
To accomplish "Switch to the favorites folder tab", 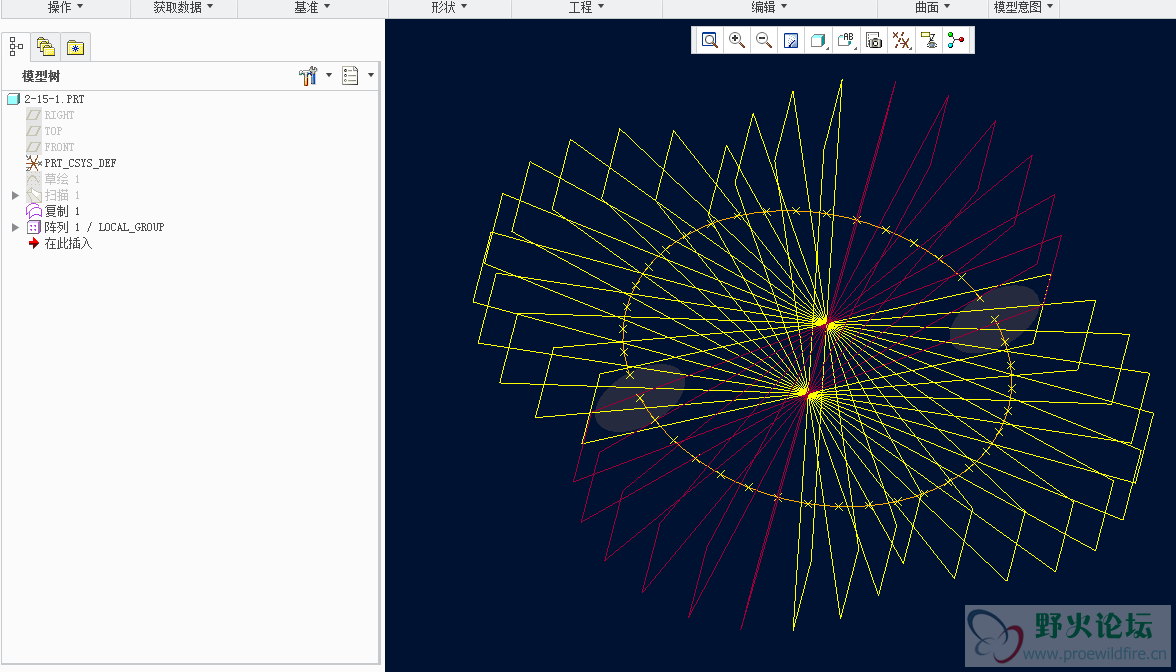I will [75, 46].
